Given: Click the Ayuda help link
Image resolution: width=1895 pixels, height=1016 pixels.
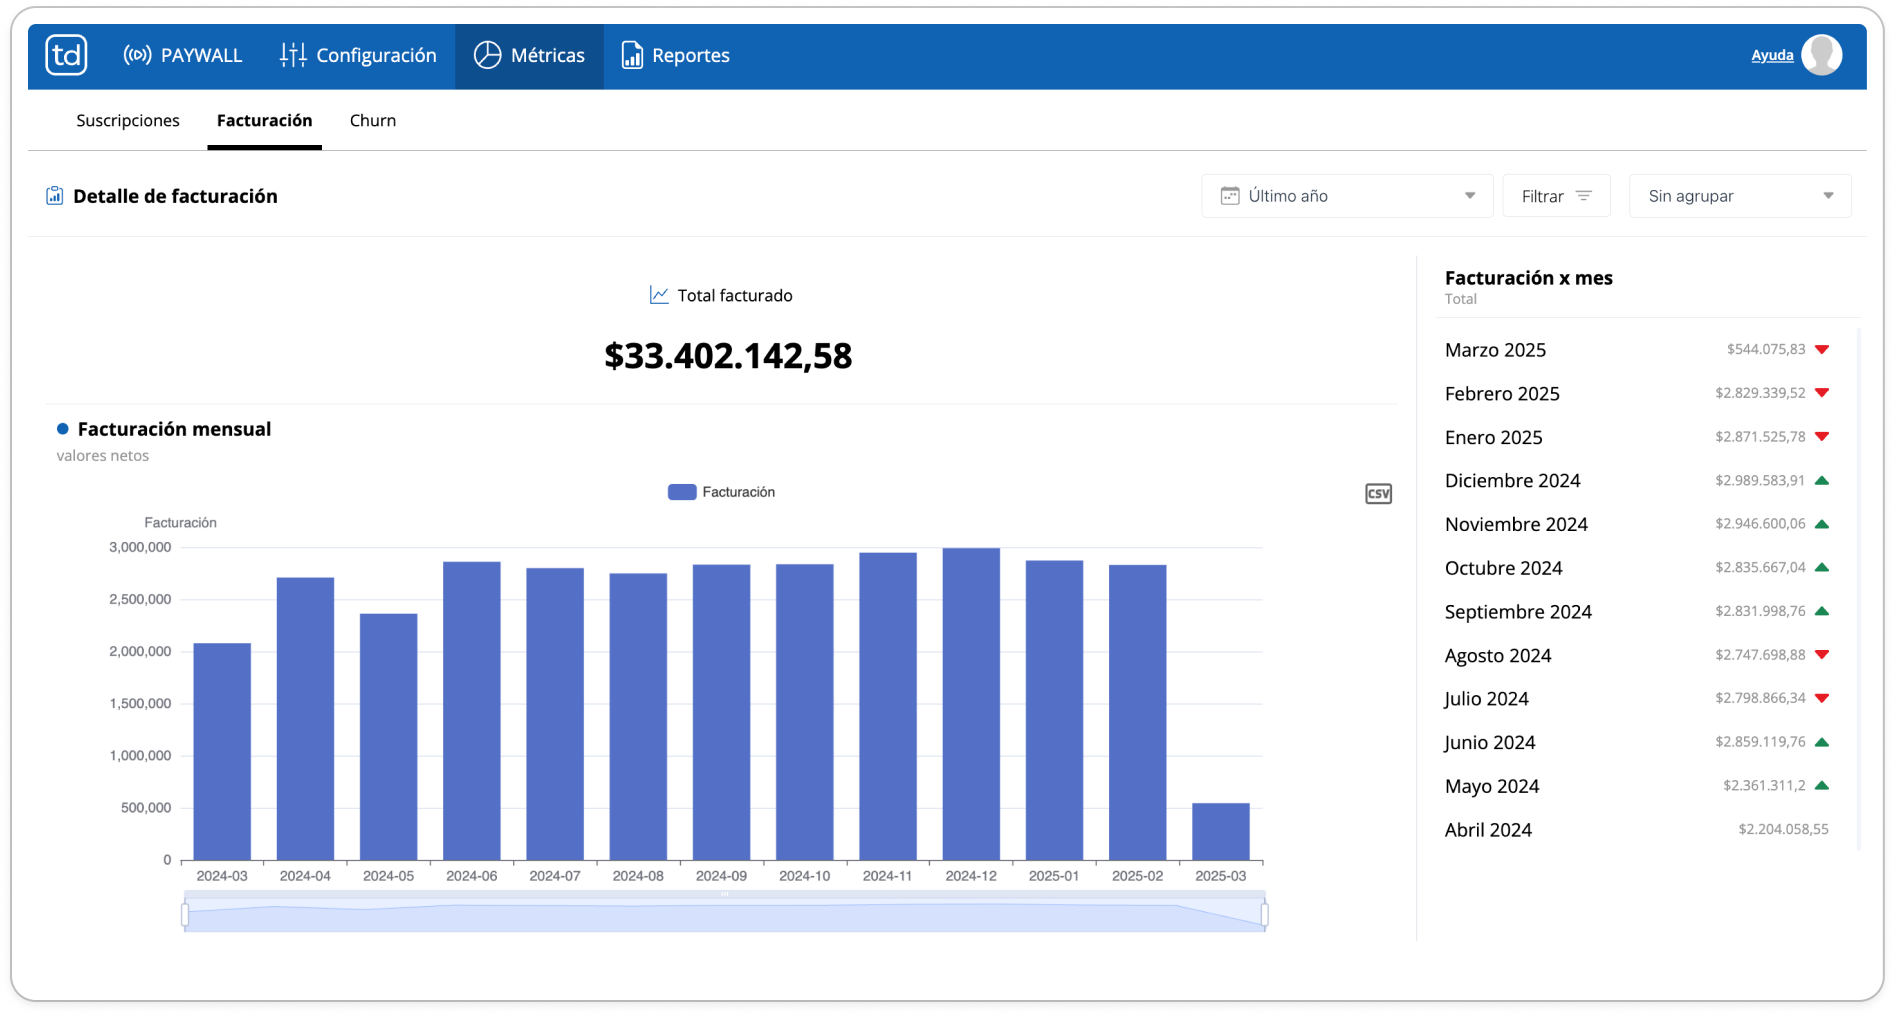Looking at the screenshot, I should (x=1772, y=55).
